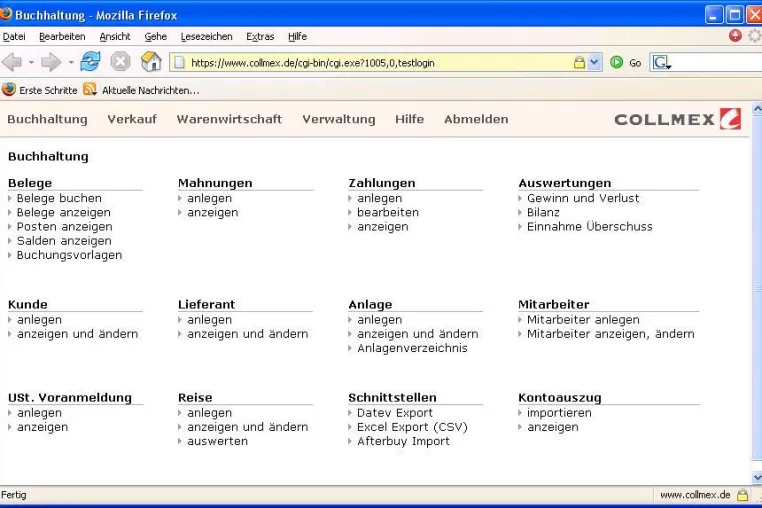
Task: Open Buchungsvorlagen link
Action: click(x=69, y=255)
